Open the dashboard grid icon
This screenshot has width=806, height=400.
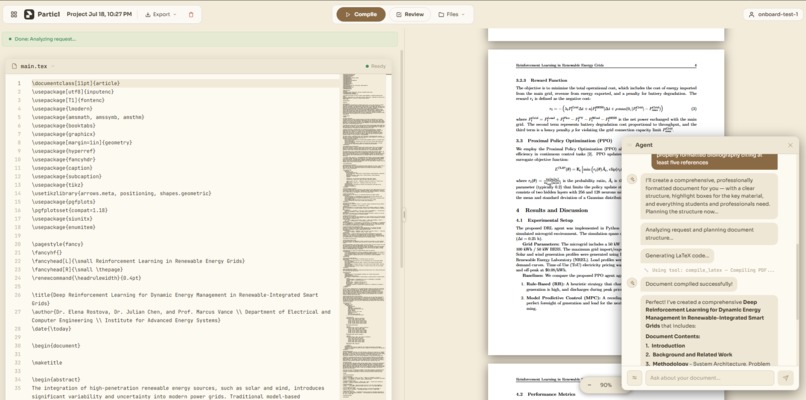click(x=14, y=14)
